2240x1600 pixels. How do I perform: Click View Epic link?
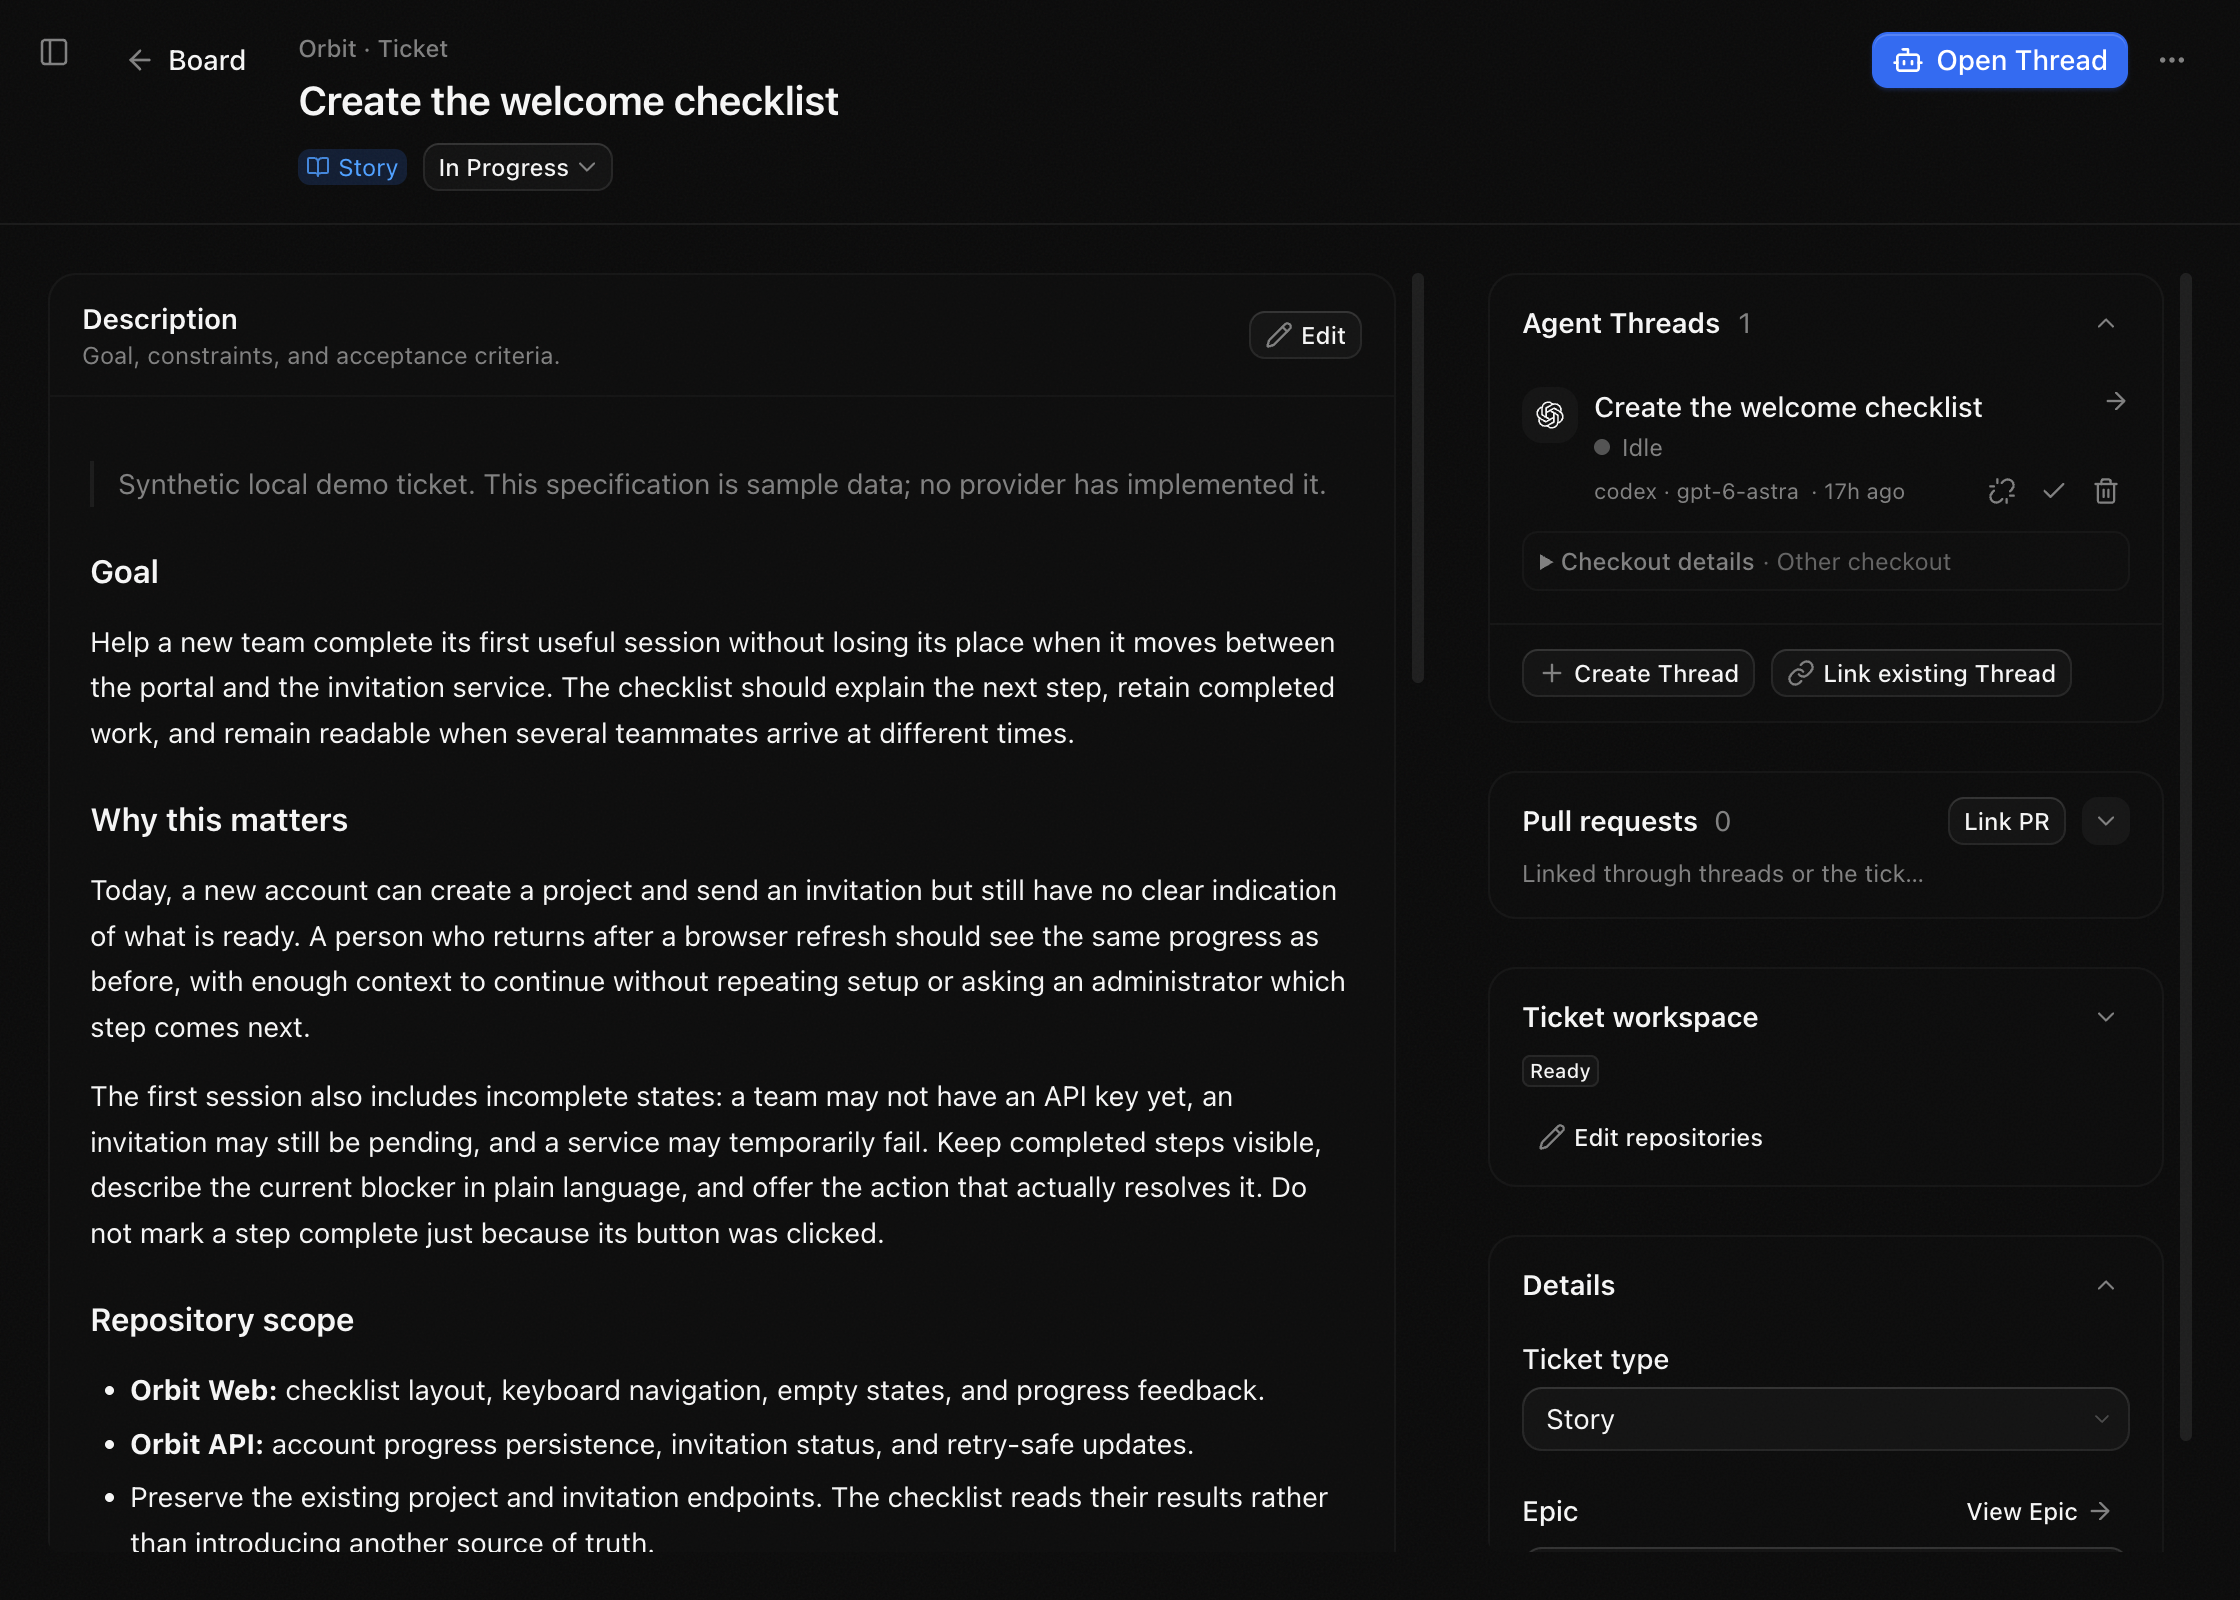click(x=2038, y=1511)
